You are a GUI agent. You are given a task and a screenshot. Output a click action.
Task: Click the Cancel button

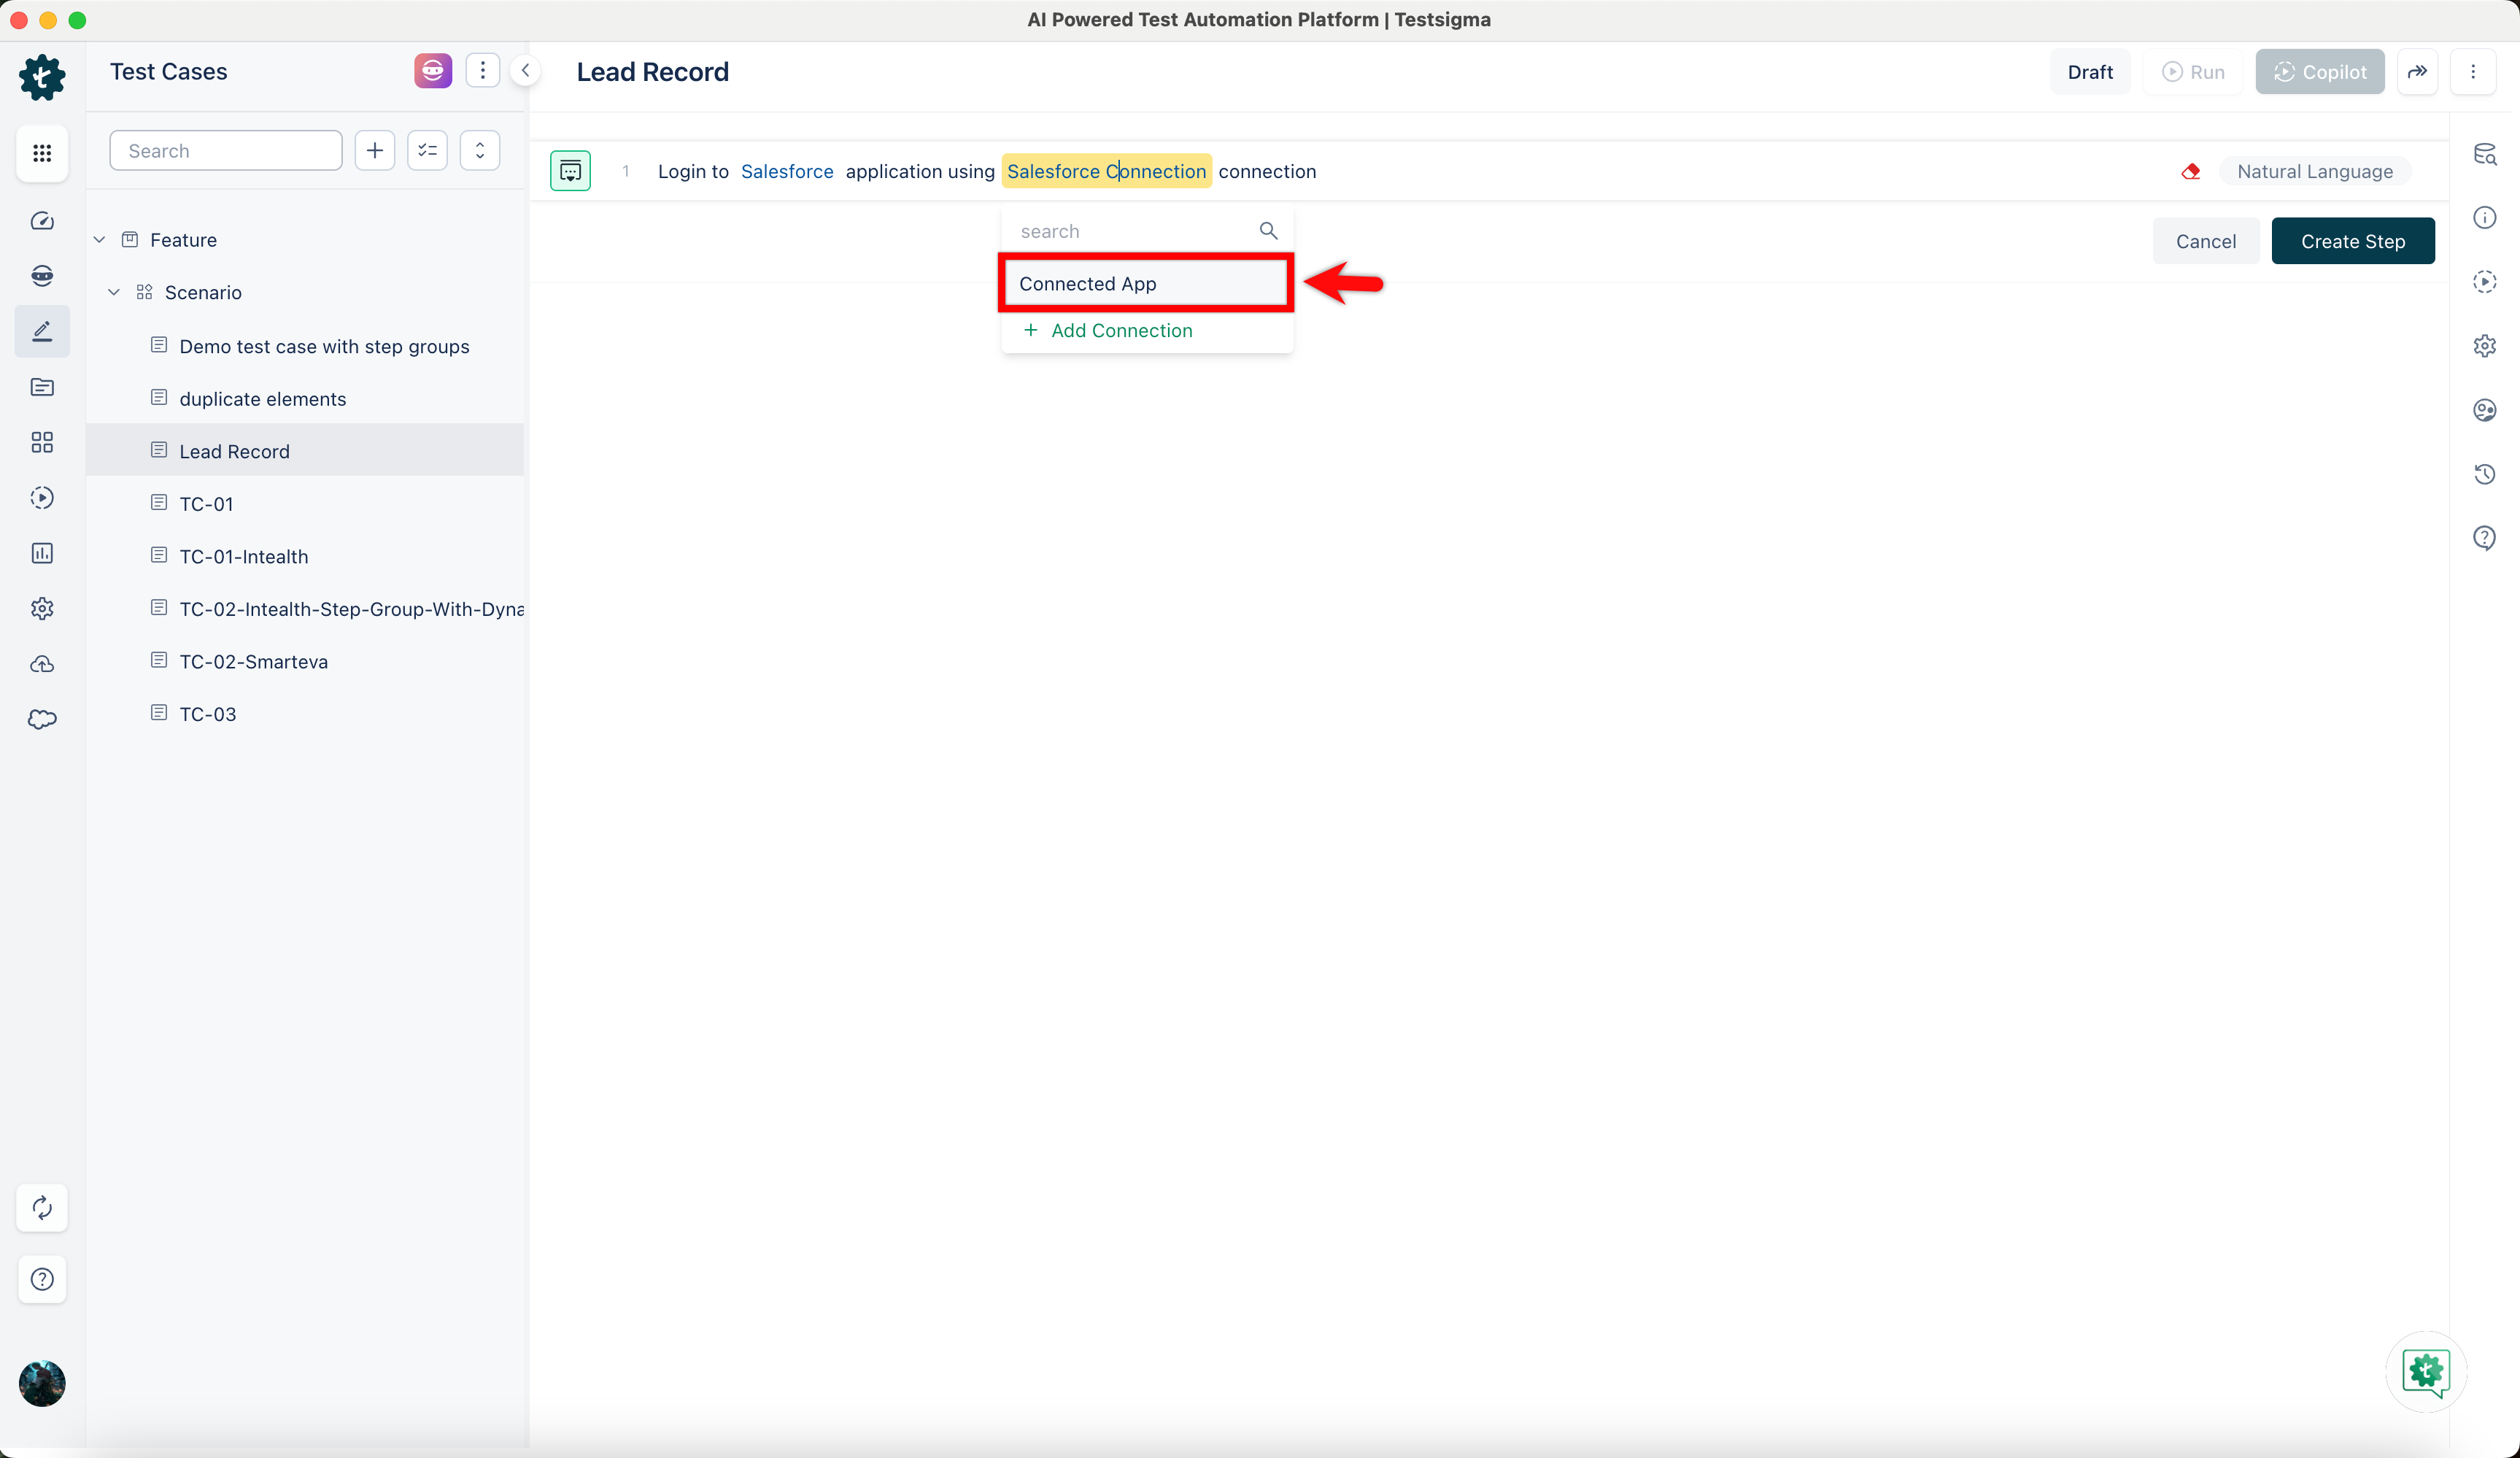[x=2206, y=241]
